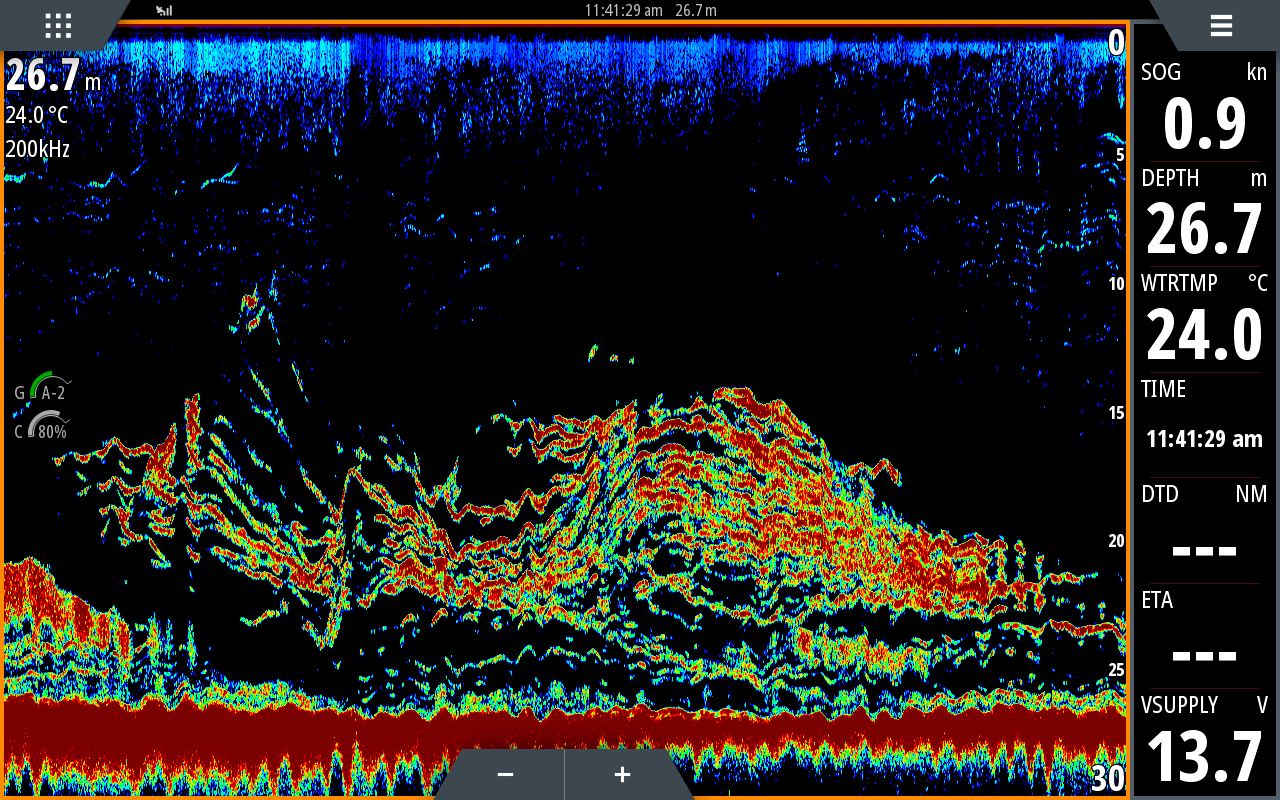This screenshot has height=800, width=1280.
Task: Click the GPS signal status icon
Action: 165,10
